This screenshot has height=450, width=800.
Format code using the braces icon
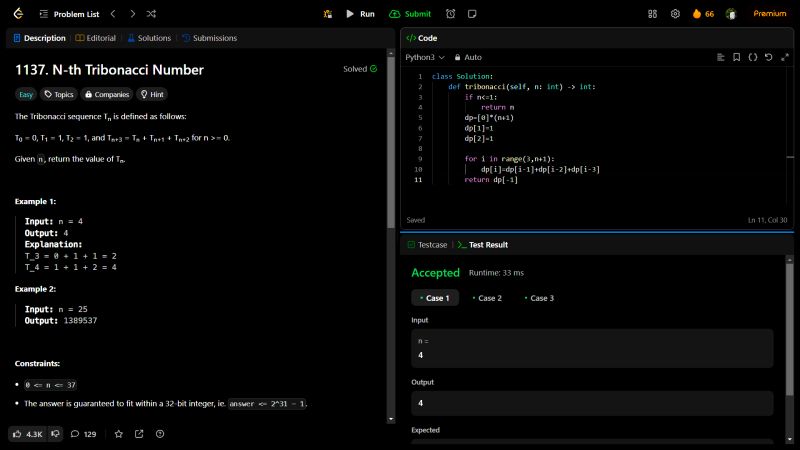[x=753, y=57]
